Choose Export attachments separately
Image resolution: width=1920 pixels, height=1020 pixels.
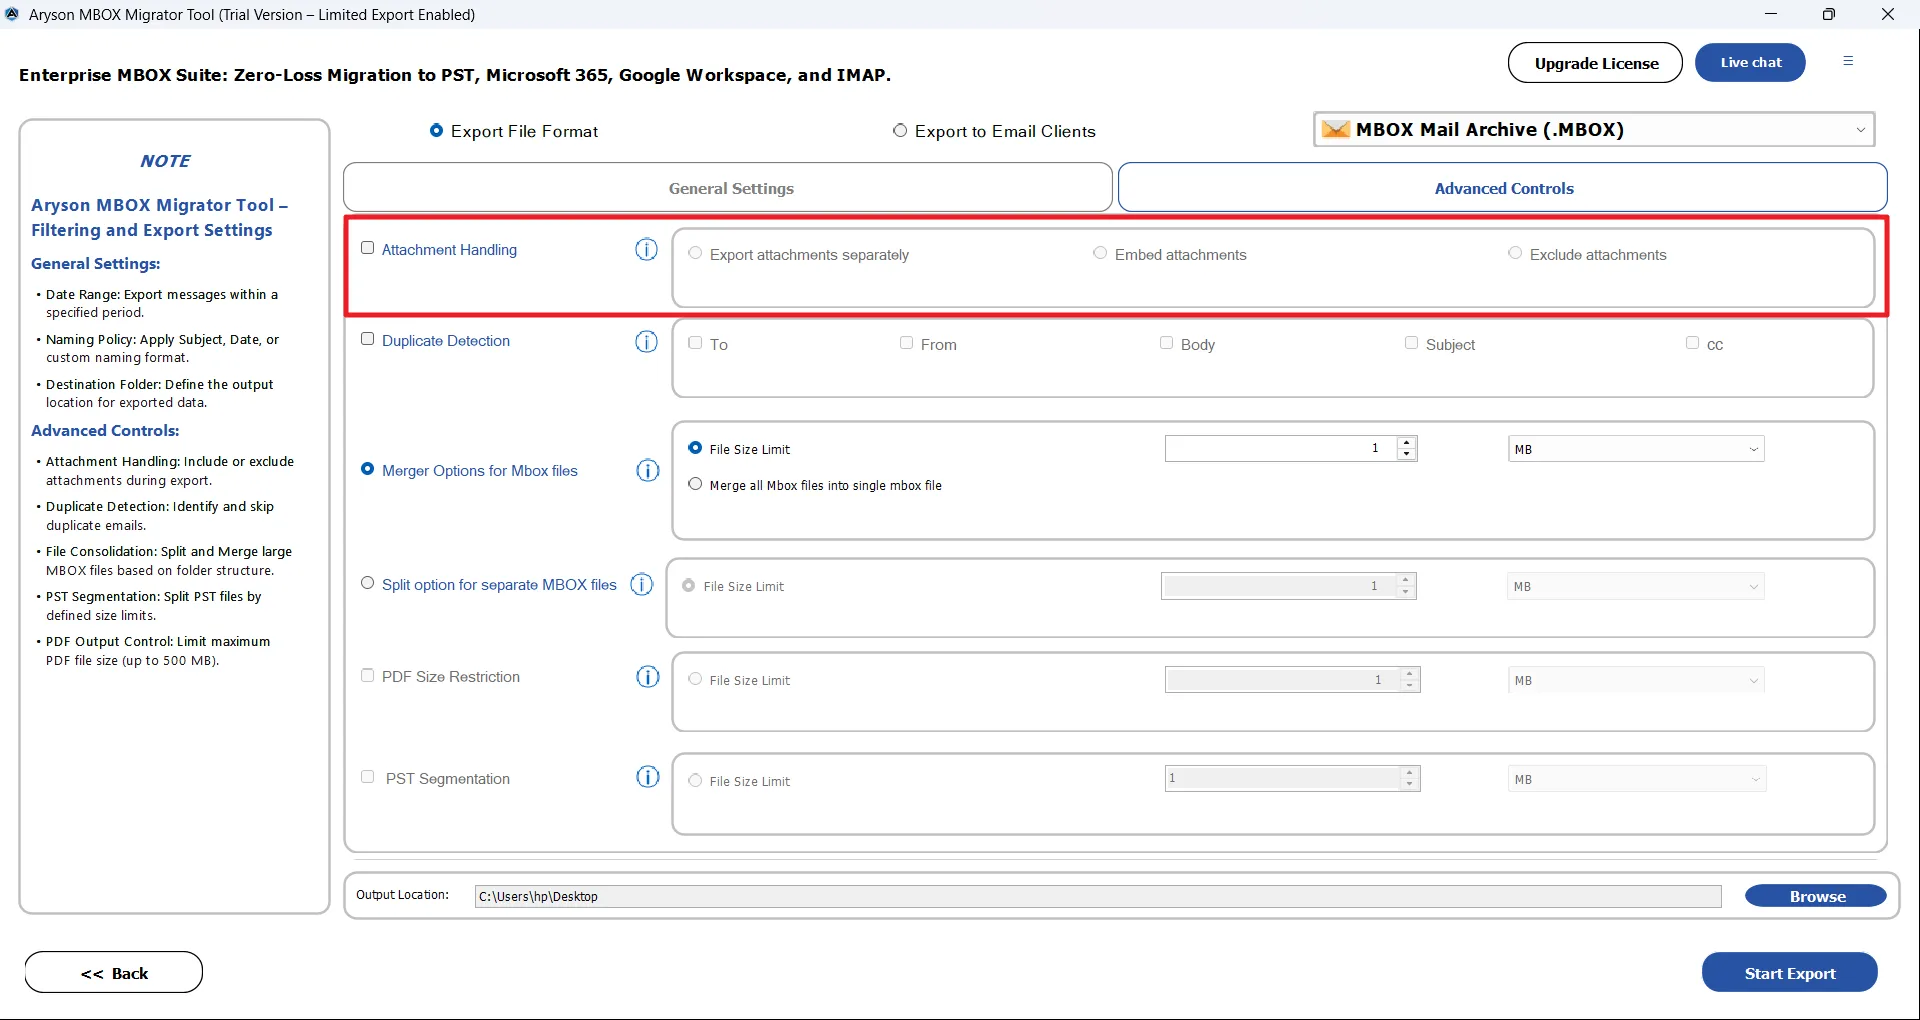(x=695, y=253)
